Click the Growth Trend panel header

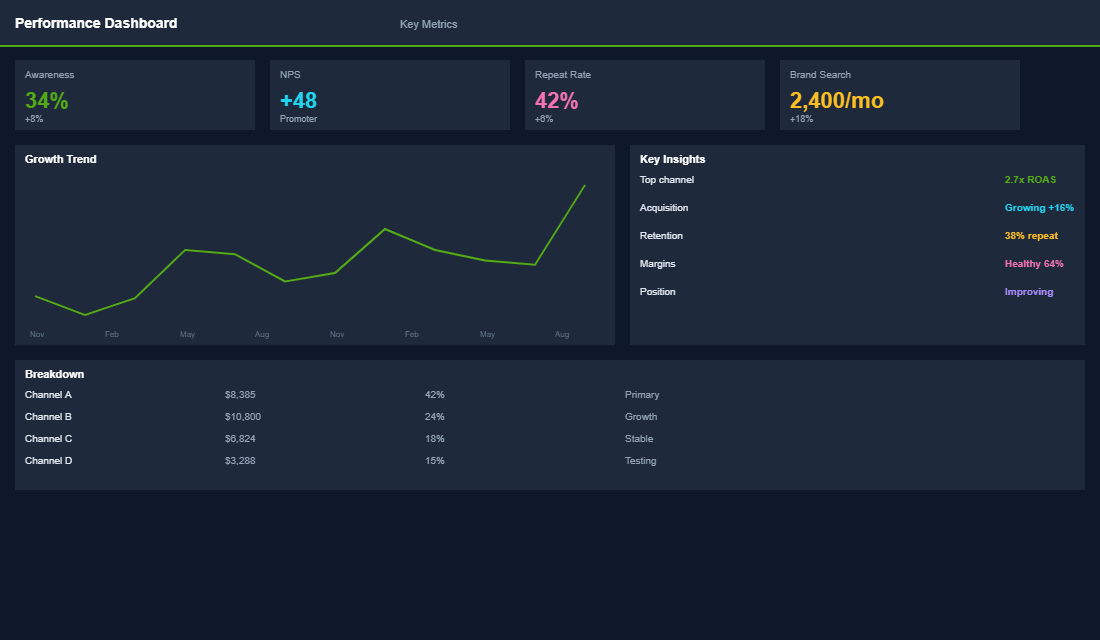[x=62, y=158]
